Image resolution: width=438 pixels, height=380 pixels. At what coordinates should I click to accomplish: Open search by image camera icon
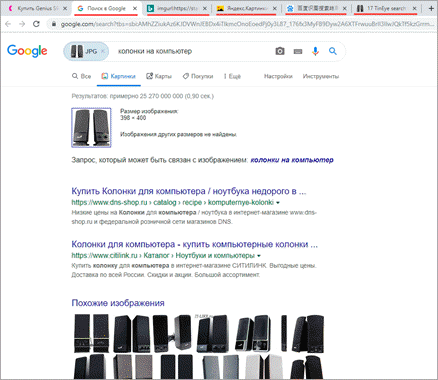[280, 51]
